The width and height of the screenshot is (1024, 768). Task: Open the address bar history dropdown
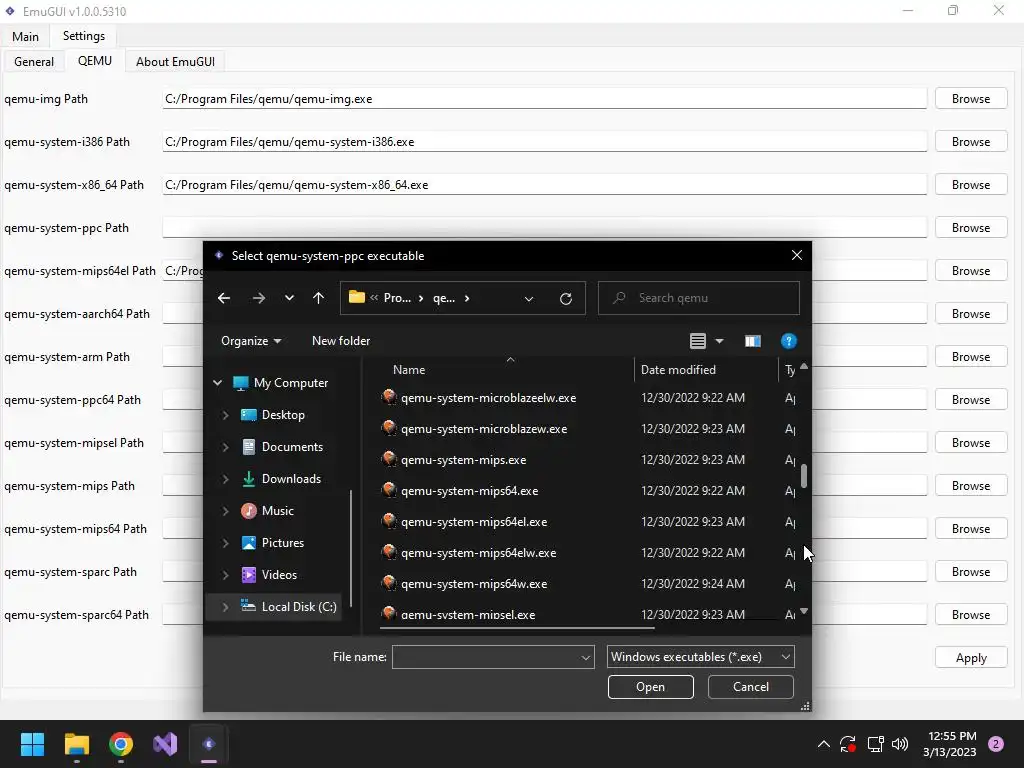529,298
